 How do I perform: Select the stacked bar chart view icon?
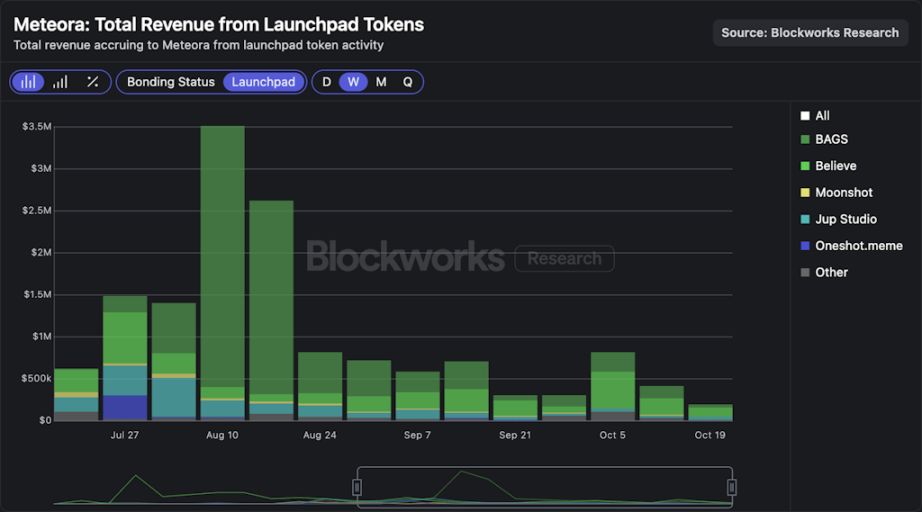[28, 82]
